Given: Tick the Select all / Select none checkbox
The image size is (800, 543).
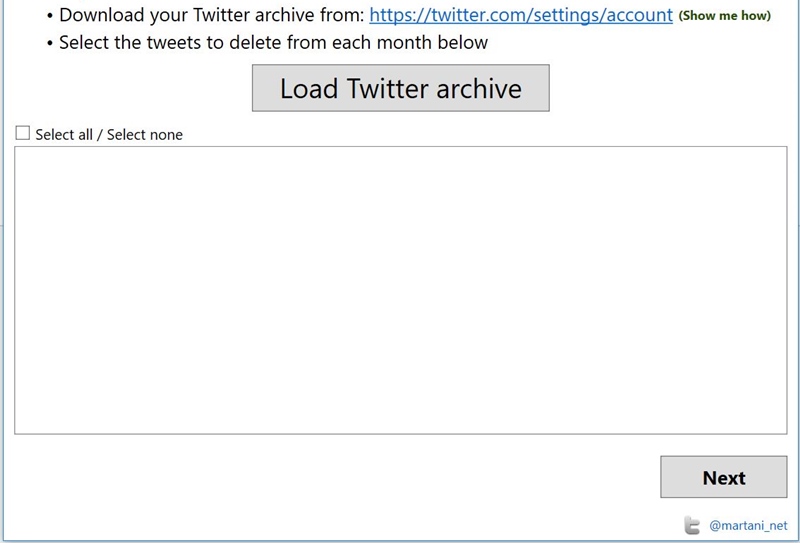Looking at the screenshot, I should pyautogui.click(x=23, y=133).
